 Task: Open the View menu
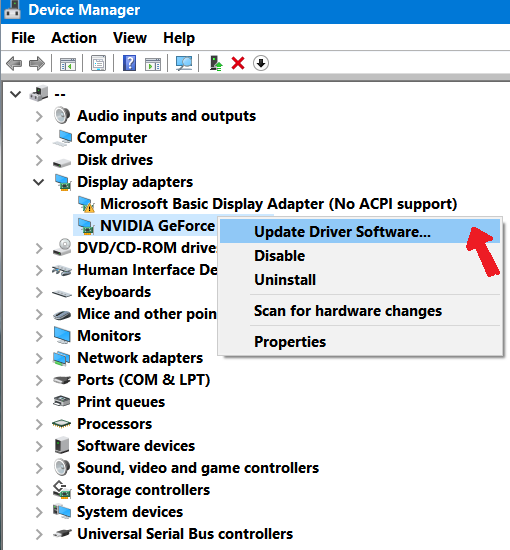[x=130, y=38]
